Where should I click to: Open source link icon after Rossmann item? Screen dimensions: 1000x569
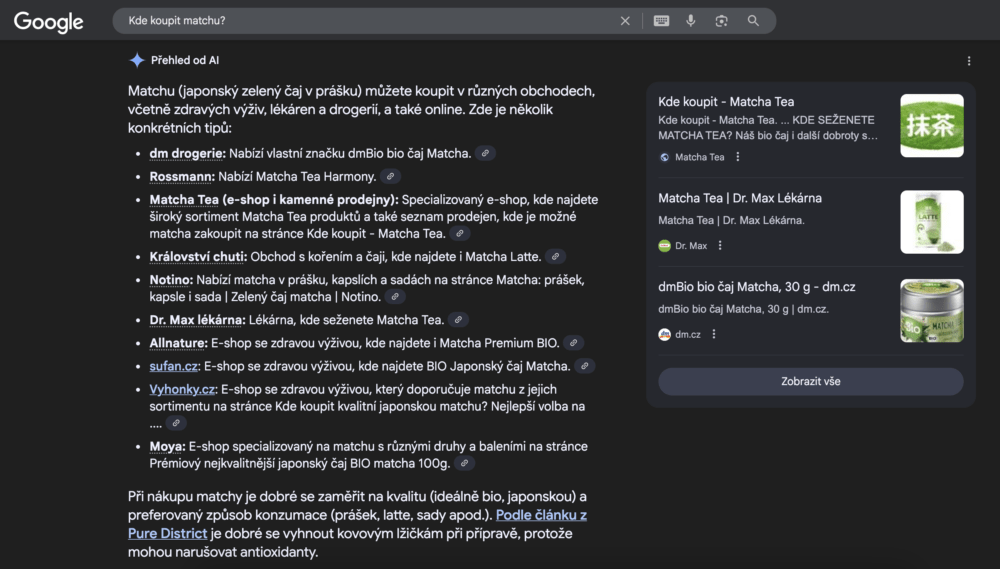[390, 176]
